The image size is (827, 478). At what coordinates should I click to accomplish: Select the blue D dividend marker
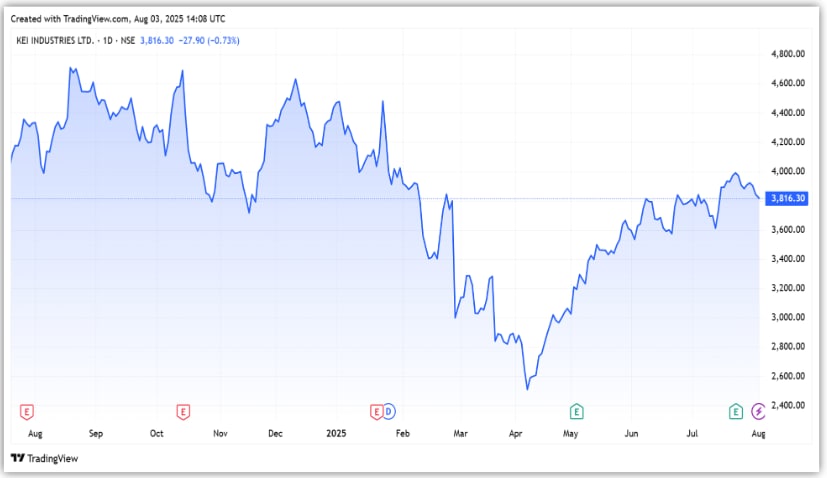389,411
